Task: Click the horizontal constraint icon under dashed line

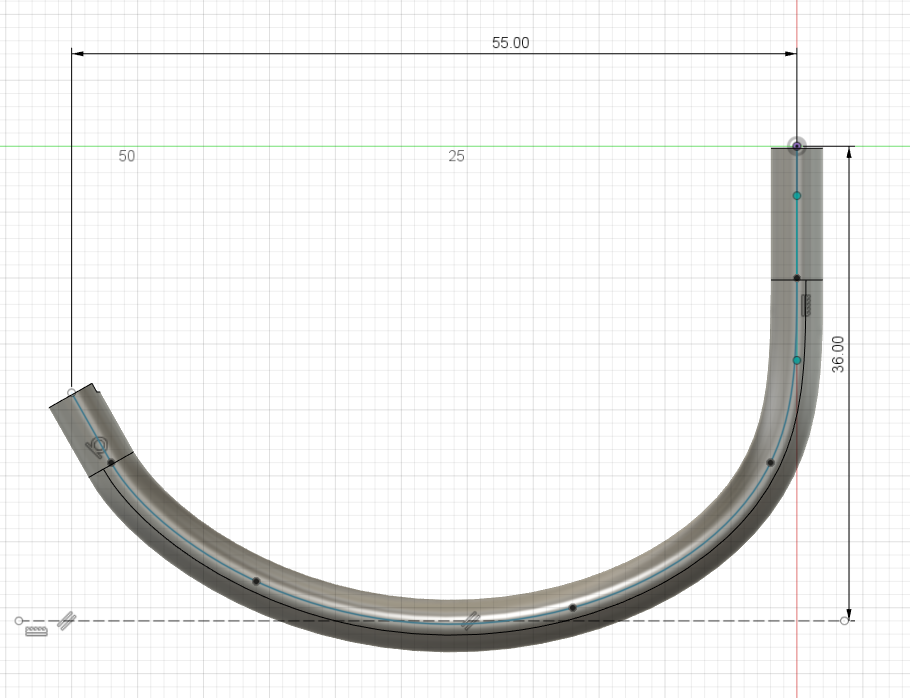Action: click(x=37, y=633)
